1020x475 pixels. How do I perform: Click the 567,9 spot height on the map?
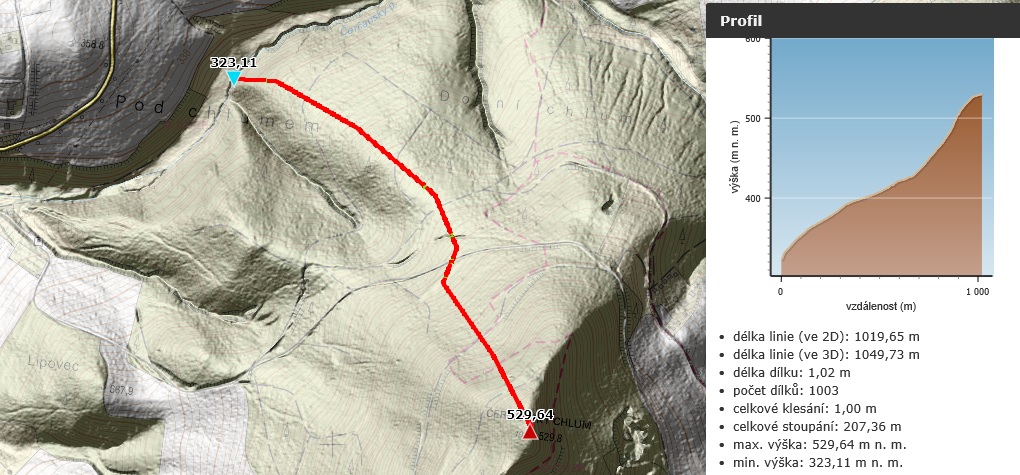coord(121,391)
